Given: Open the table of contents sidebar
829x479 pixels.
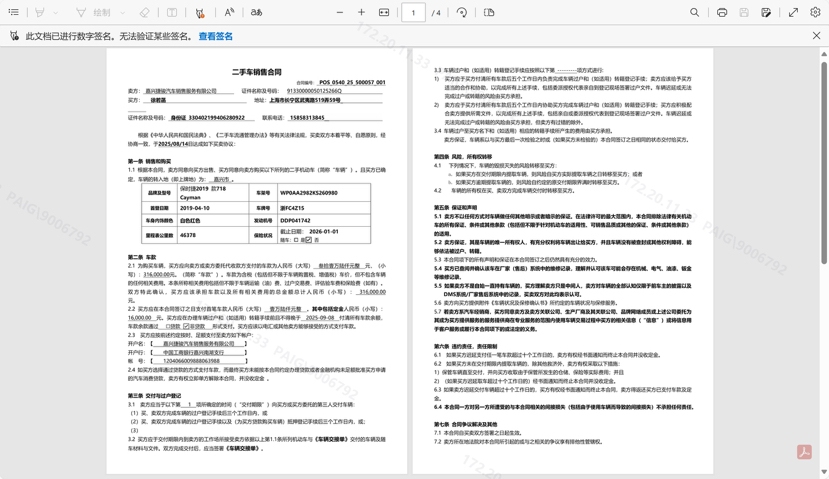Looking at the screenshot, I should click(14, 13).
